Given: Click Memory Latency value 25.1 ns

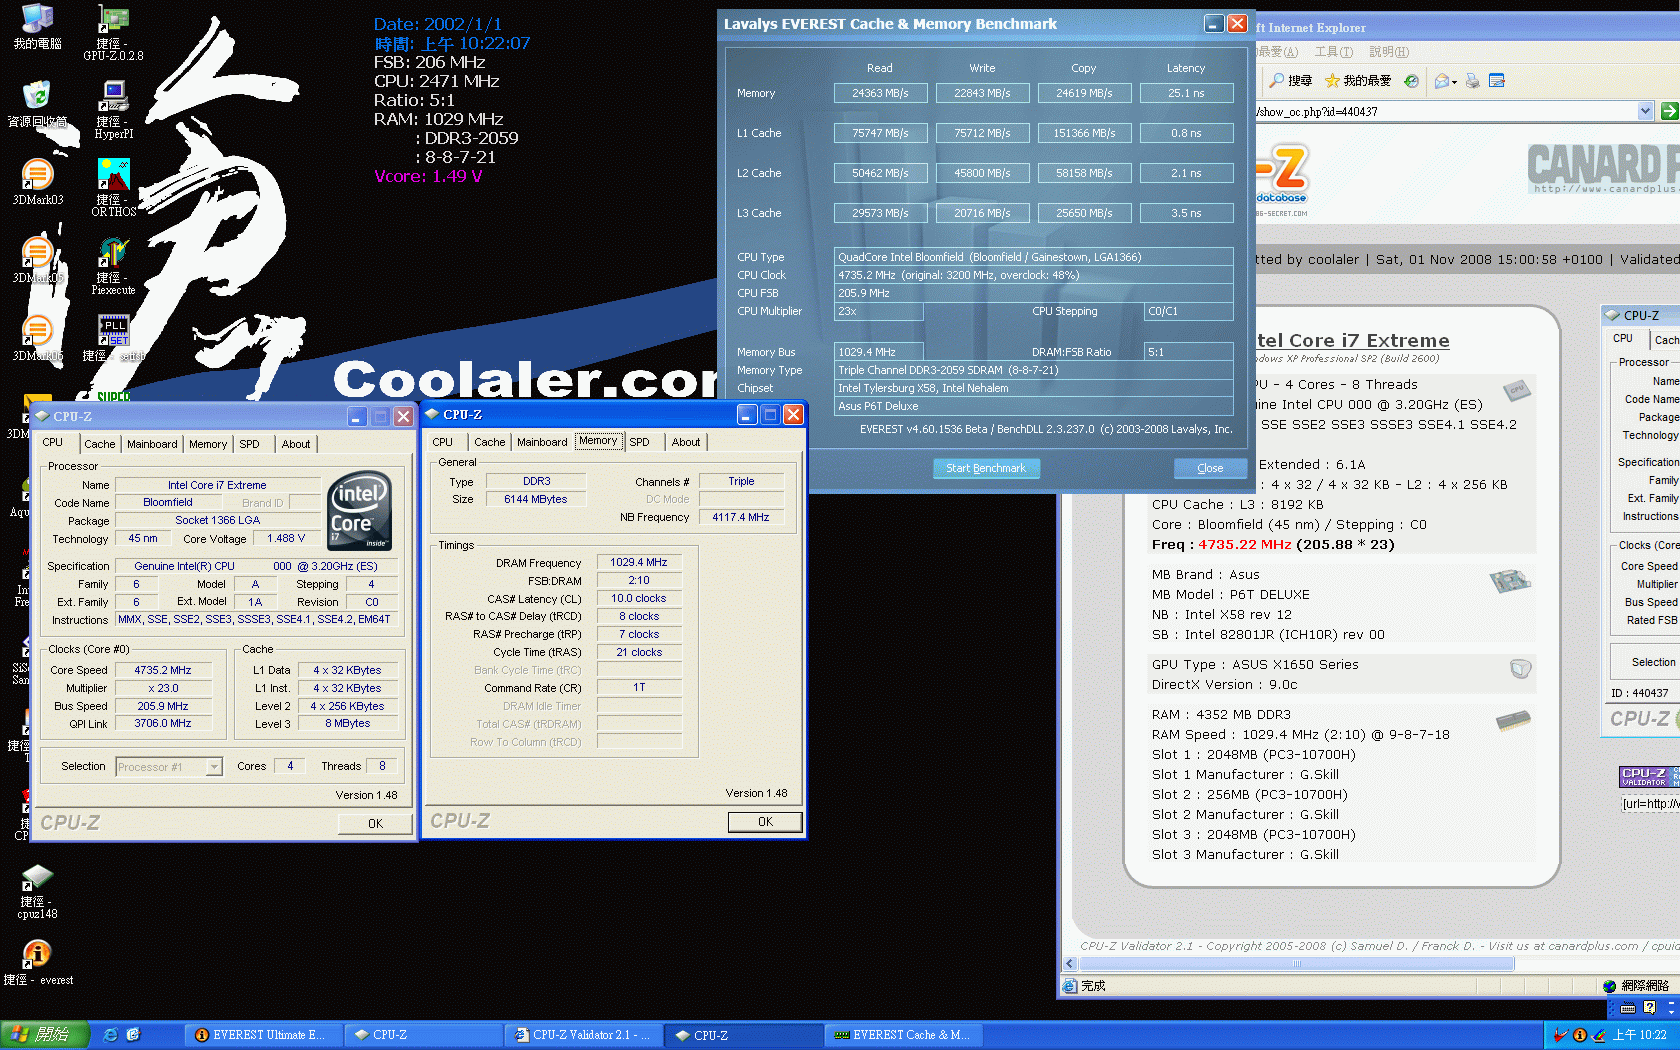Looking at the screenshot, I should point(1186,93).
